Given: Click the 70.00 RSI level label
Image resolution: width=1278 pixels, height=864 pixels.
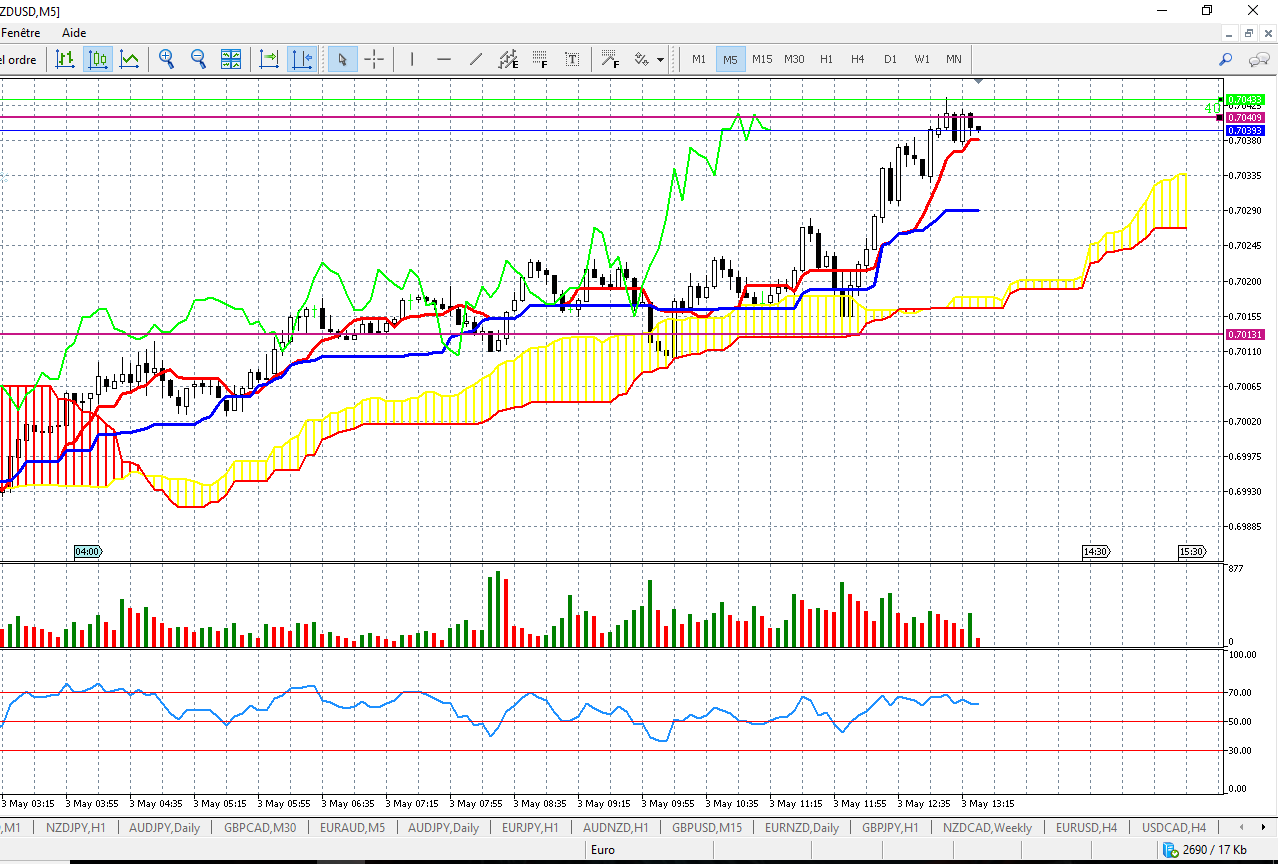Looking at the screenshot, I should click(1240, 692).
